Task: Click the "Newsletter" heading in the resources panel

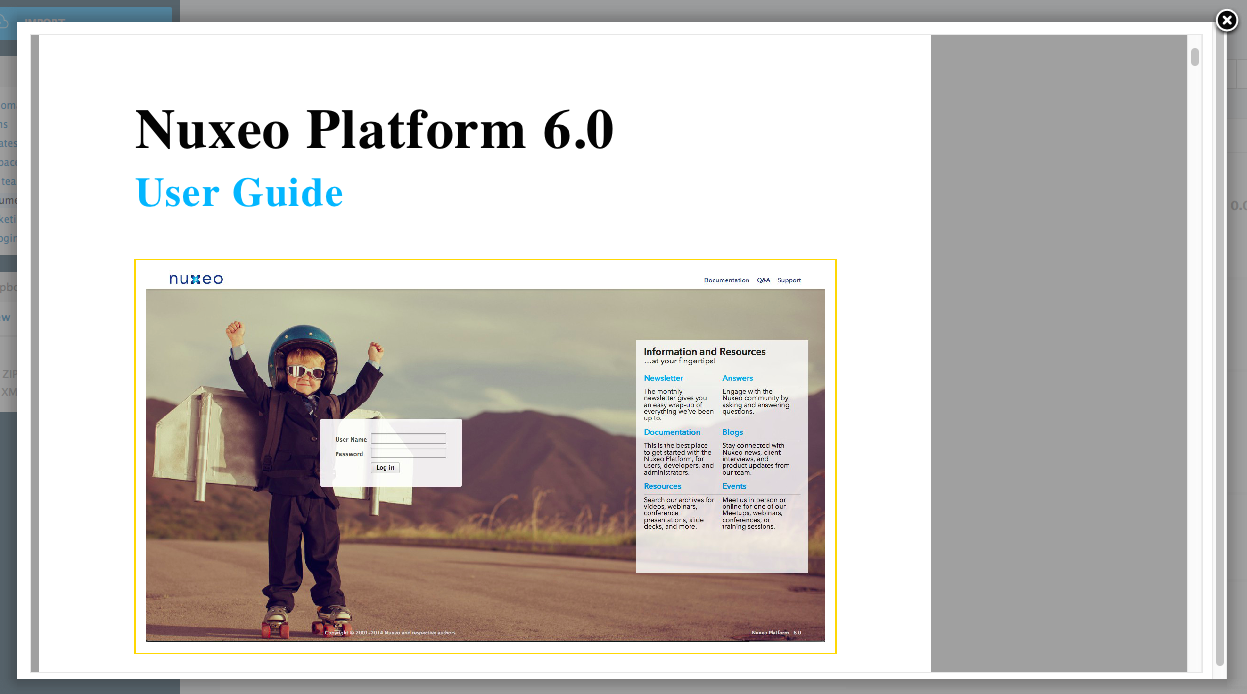Action: coord(663,378)
